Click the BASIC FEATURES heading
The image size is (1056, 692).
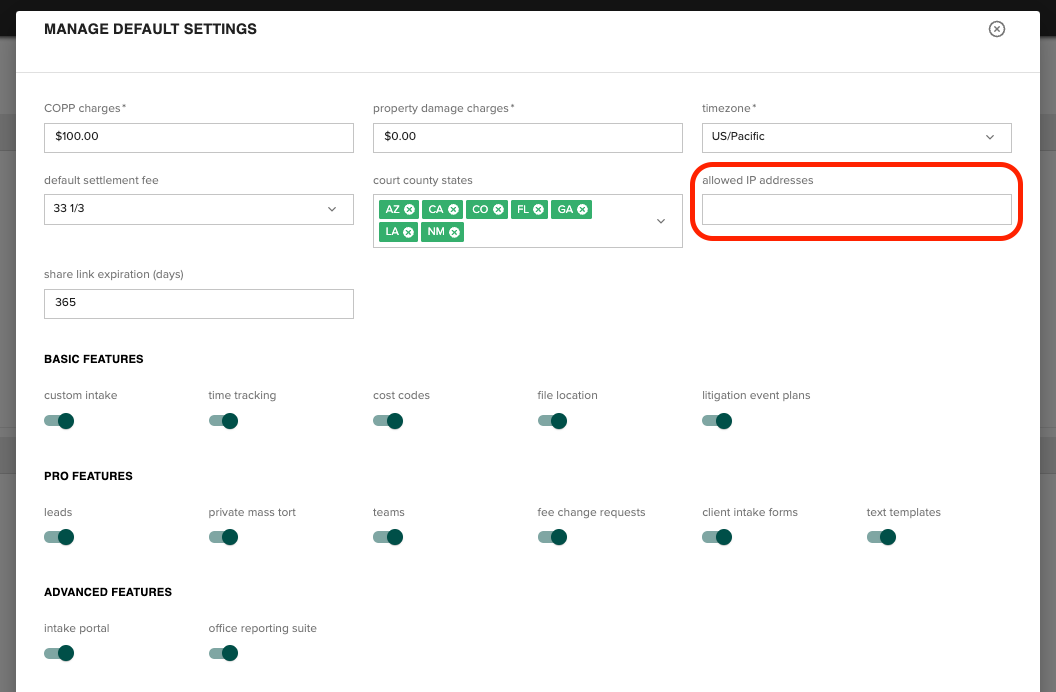pyautogui.click(x=94, y=359)
